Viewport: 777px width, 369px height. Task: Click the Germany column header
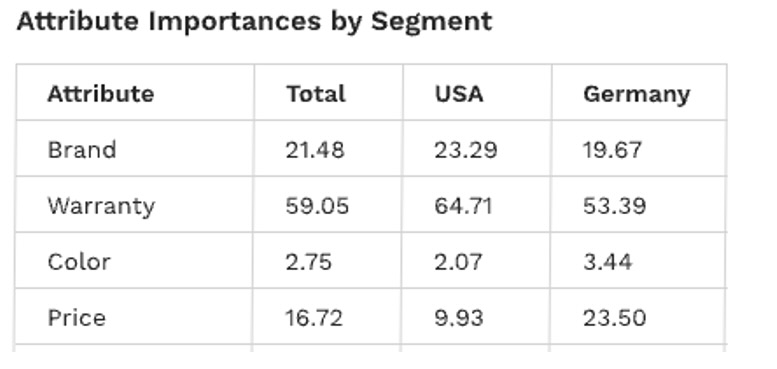tap(636, 95)
